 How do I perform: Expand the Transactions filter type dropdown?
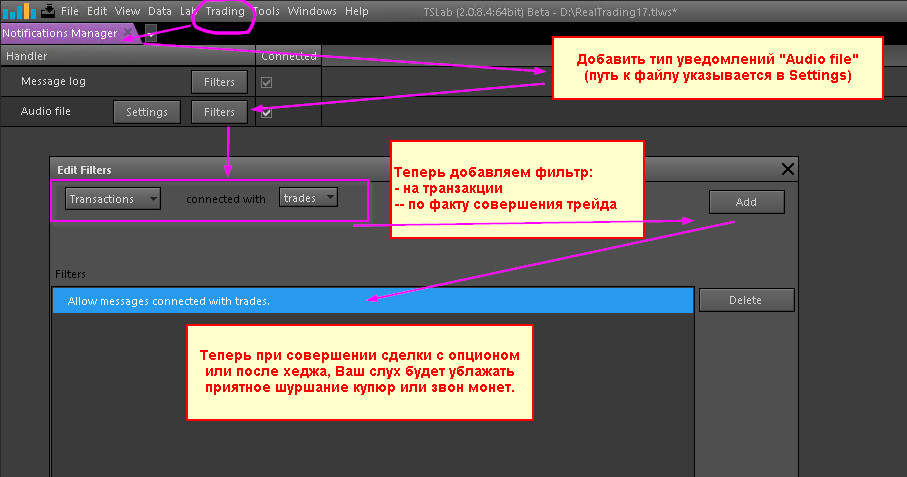pyautogui.click(x=113, y=199)
